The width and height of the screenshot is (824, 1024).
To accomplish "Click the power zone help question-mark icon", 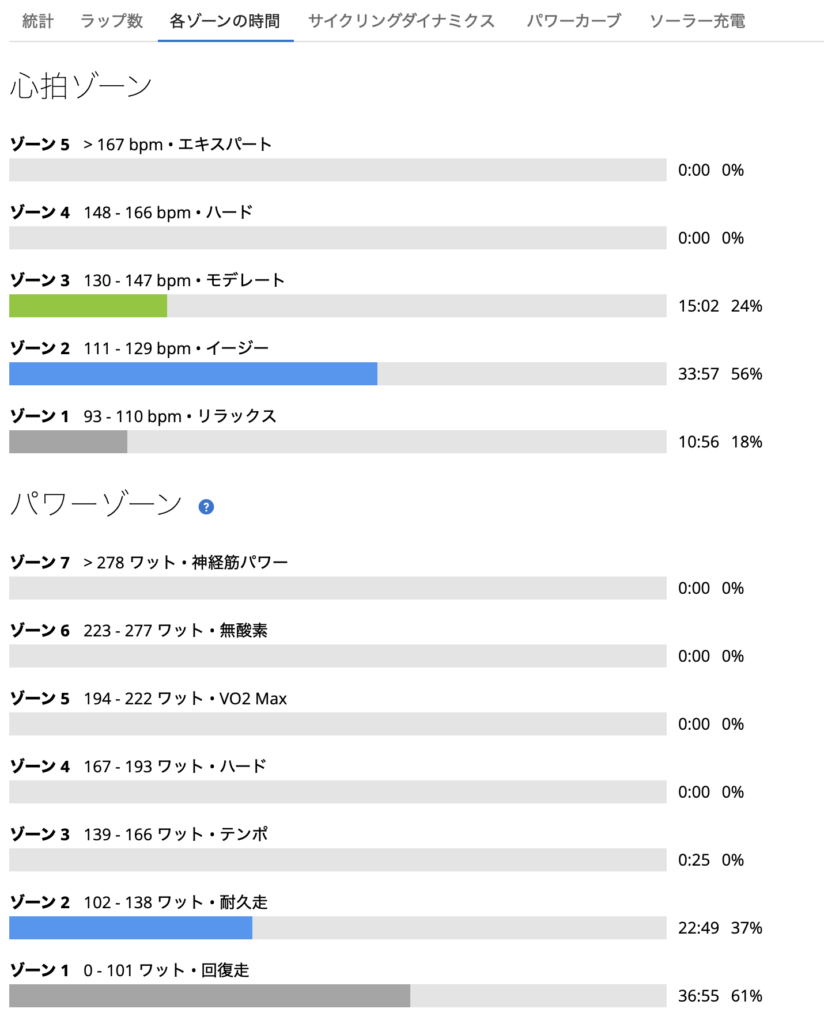I will pos(206,507).
